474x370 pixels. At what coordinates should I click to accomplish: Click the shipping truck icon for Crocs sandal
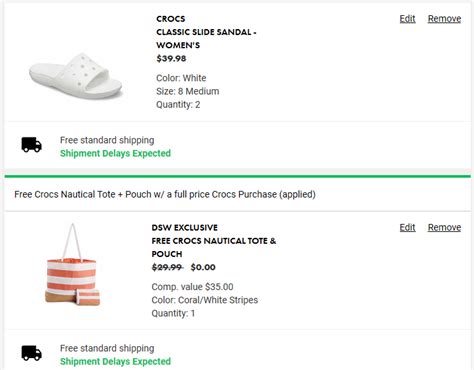pos(32,145)
